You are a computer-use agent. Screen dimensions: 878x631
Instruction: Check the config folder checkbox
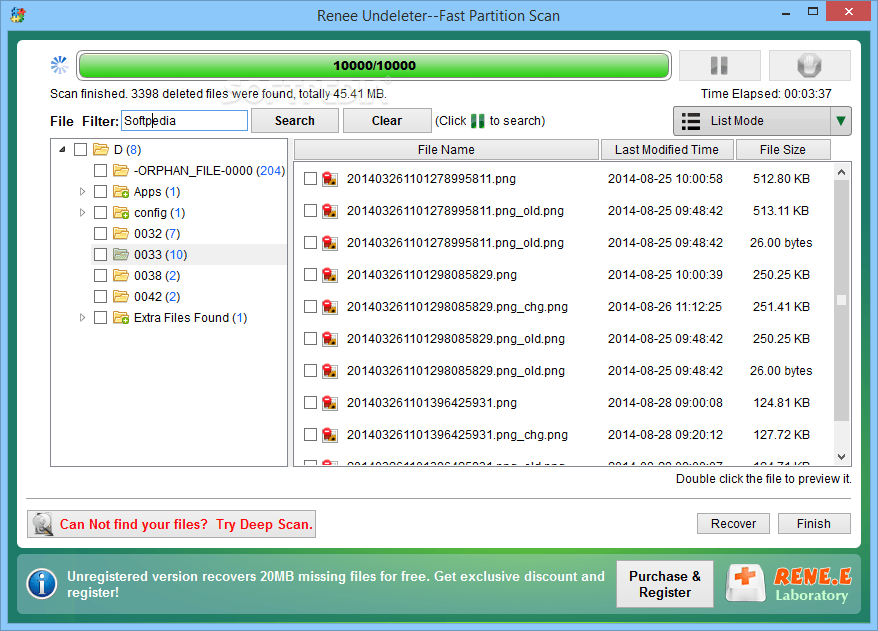[101, 212]
